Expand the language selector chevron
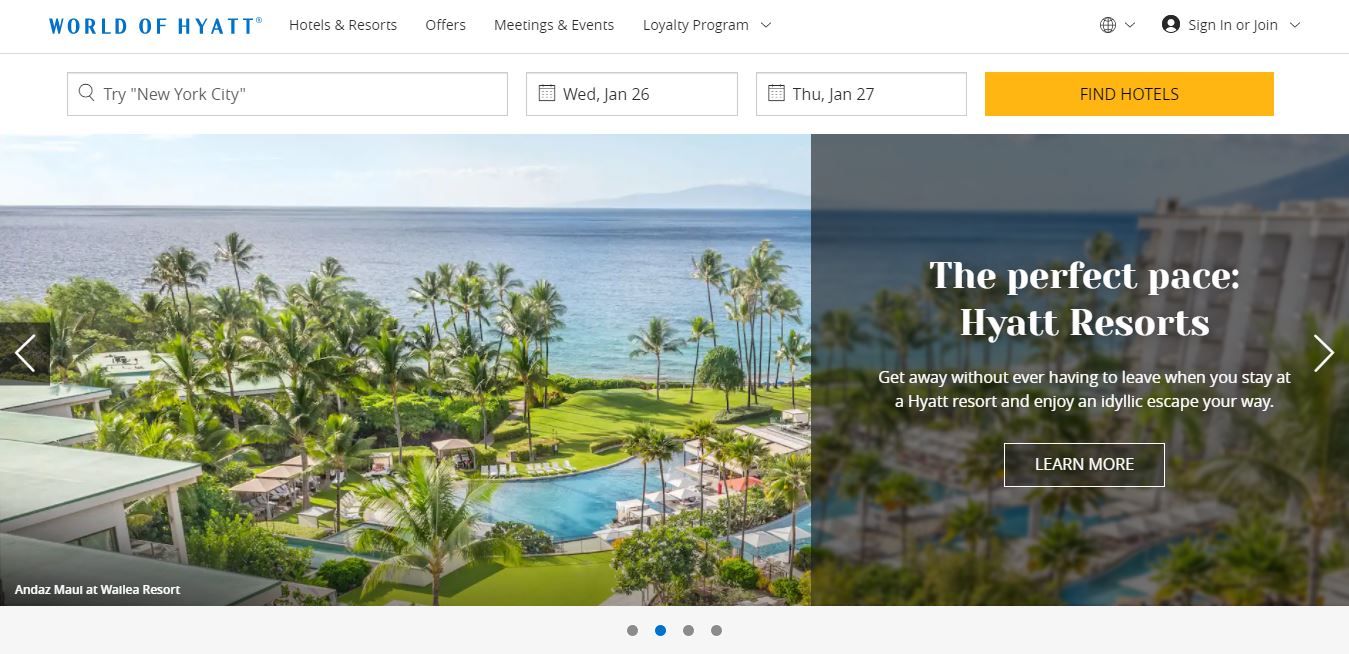 click(x=1130, y=25)
